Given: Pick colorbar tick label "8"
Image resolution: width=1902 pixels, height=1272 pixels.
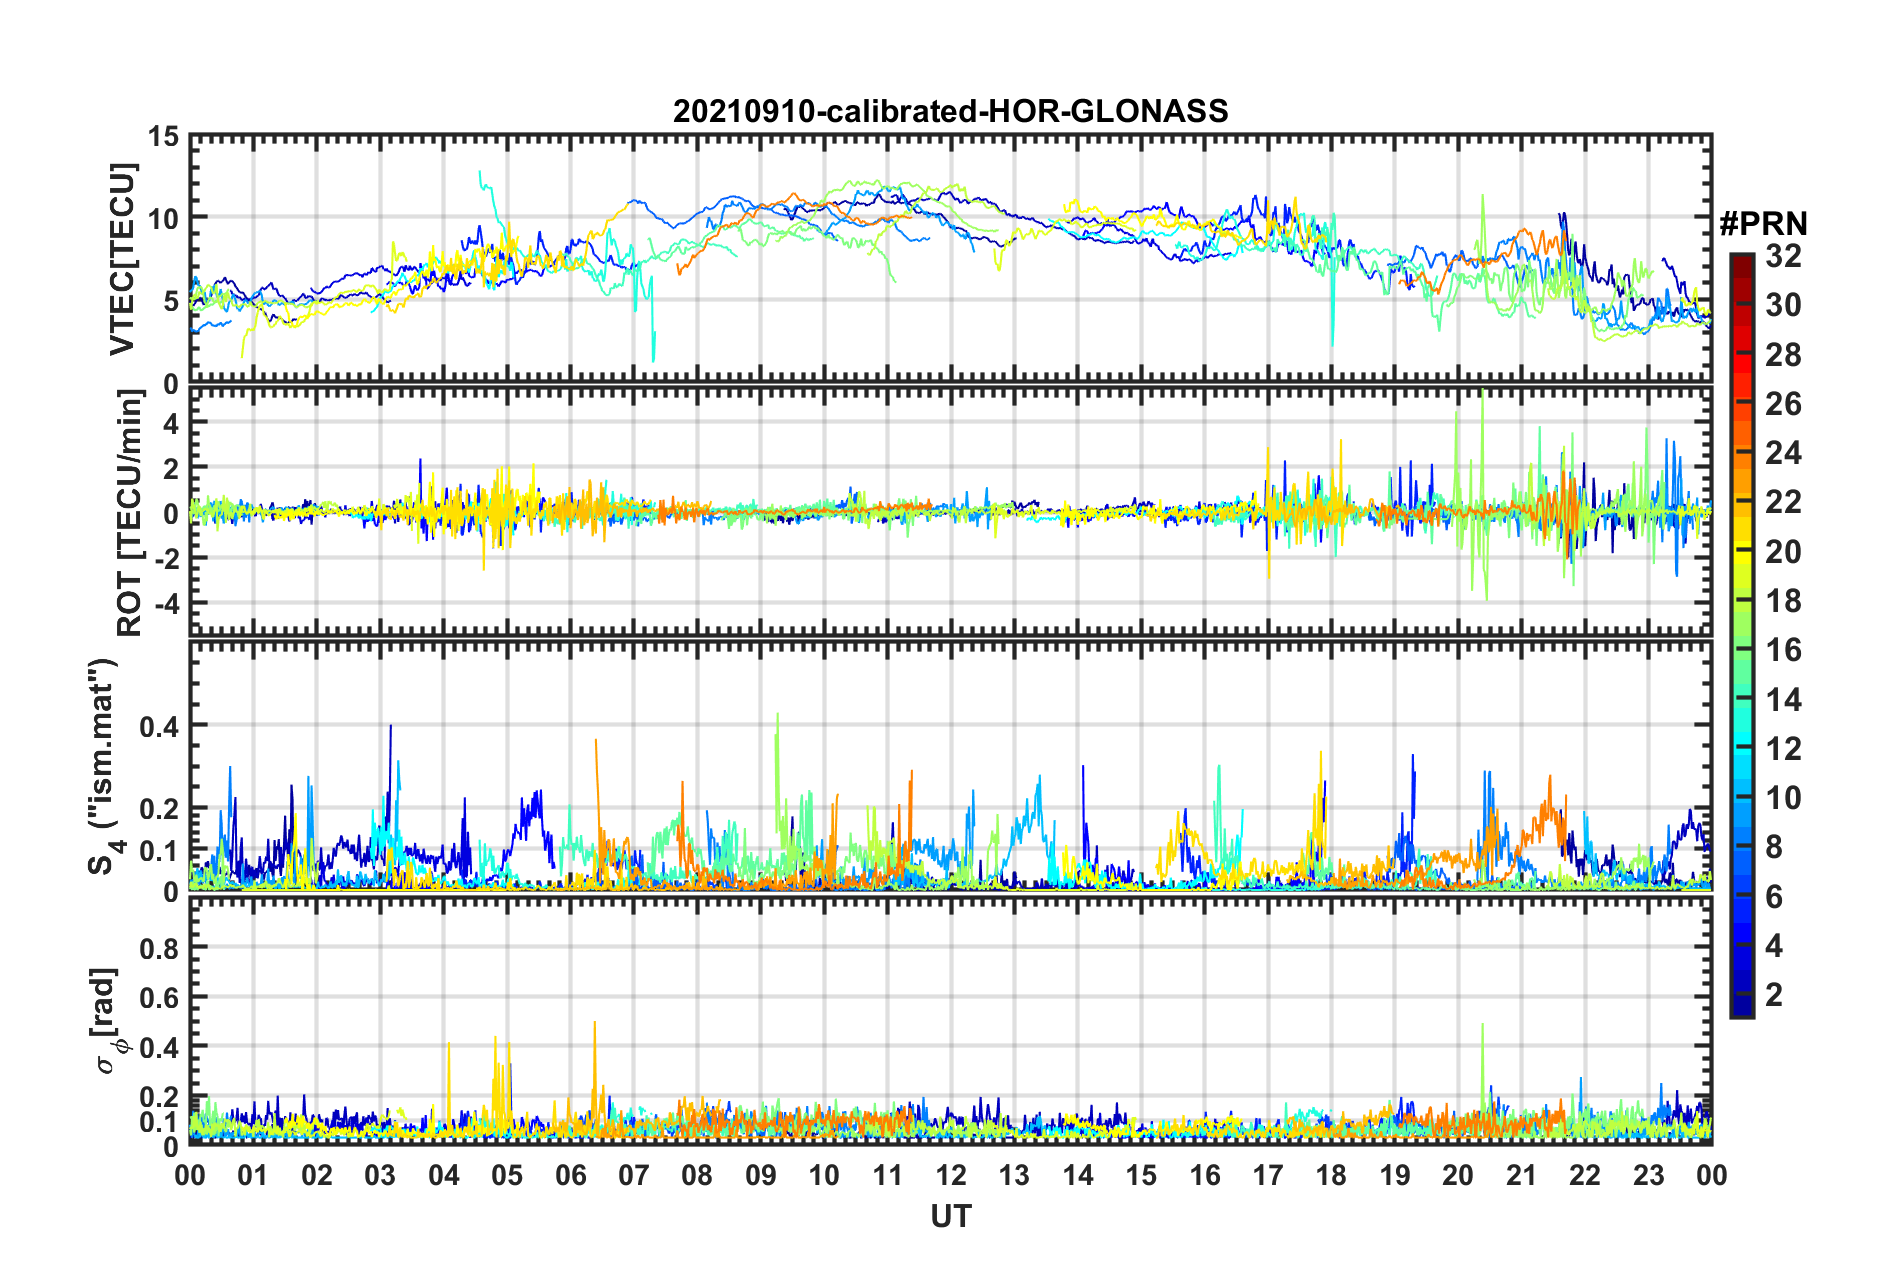Looking at the screenshot, I should click(1774, 847).
